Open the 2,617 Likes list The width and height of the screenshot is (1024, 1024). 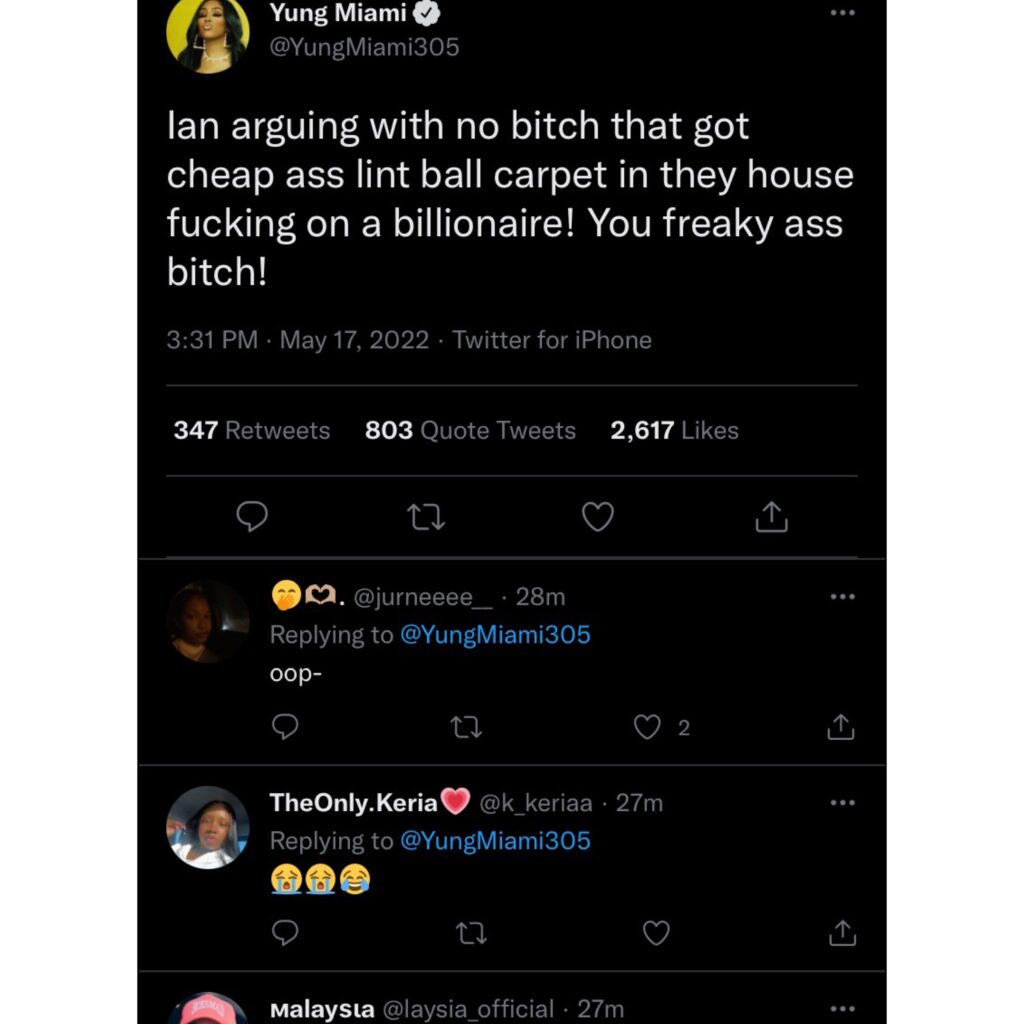(x=674, y=430)
